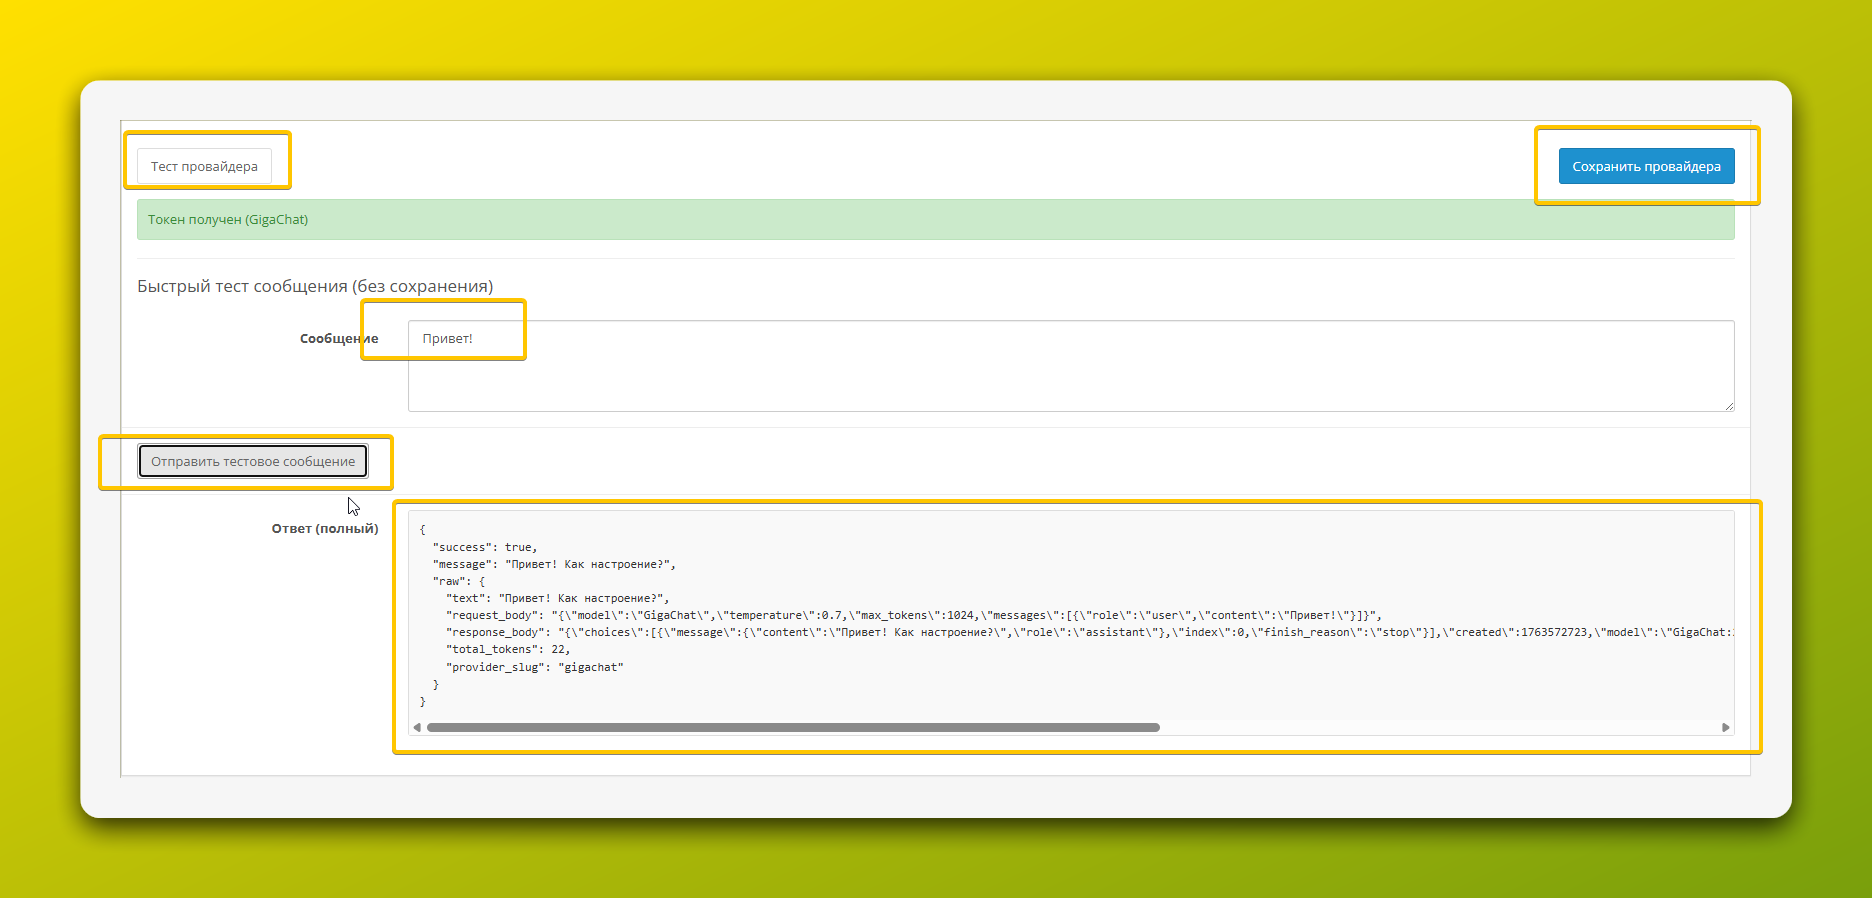Click the "Тест провайдера" button
The width and height of the screenshot is (1872, 898).
pyautogui.click(x=204, y=166)
